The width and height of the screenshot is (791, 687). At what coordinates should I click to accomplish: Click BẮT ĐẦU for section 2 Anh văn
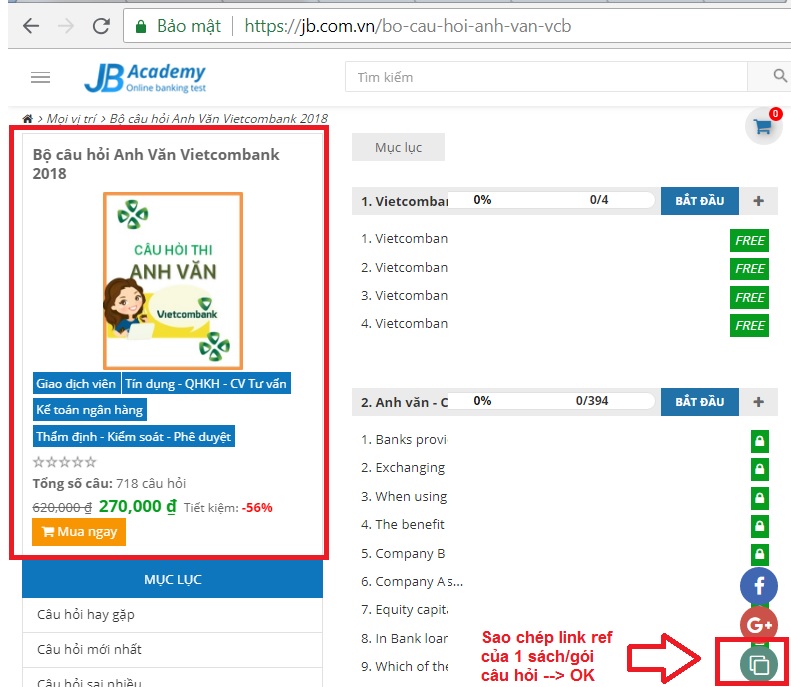[x=700, y=402]
